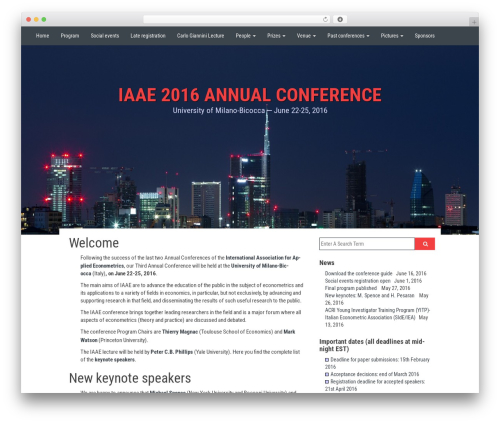Go to the Program page
Image resolution: width=500 pixels, height=423 pixels.
(x=70, y=36)
